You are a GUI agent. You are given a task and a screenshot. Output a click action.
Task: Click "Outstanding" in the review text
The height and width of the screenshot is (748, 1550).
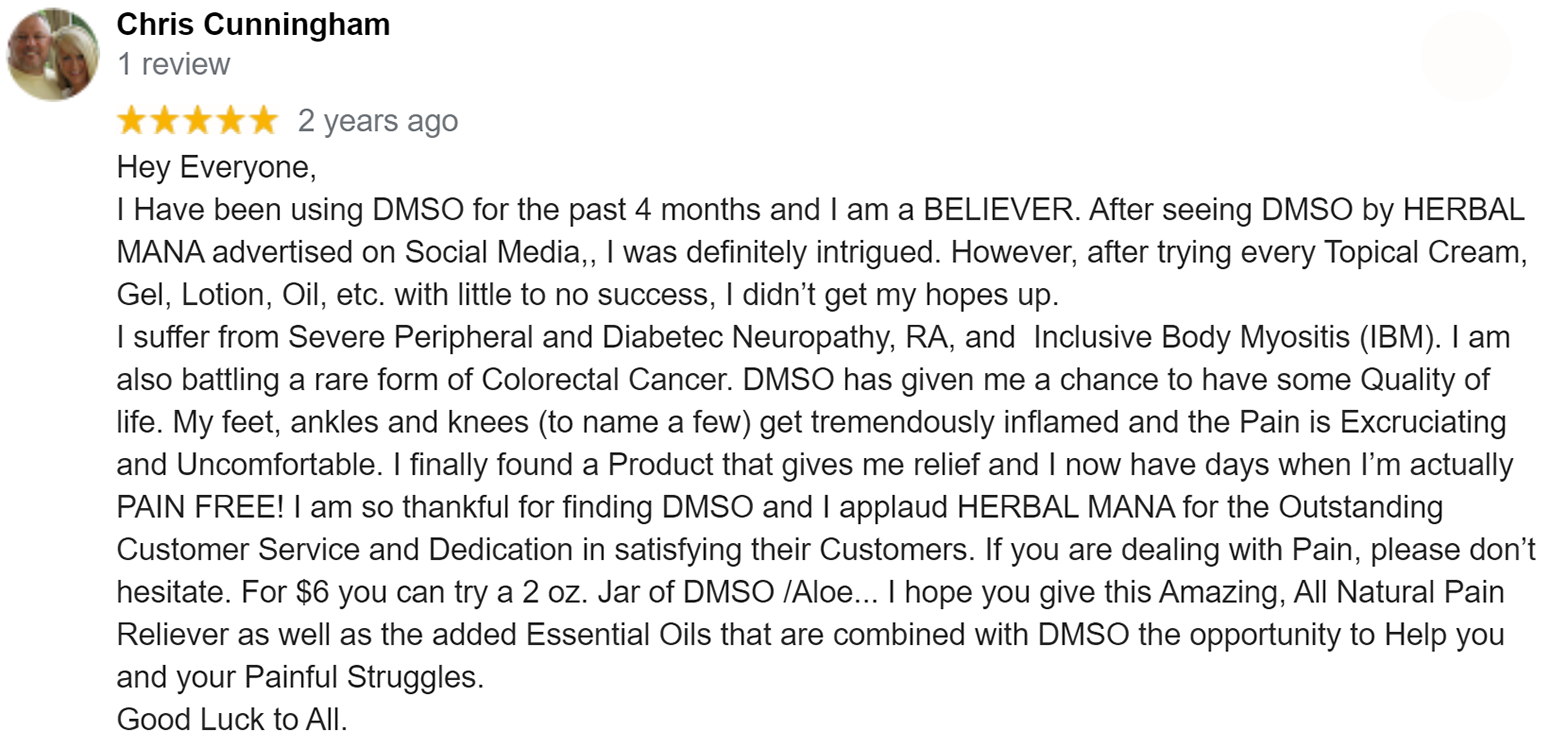click(1357, 508)
